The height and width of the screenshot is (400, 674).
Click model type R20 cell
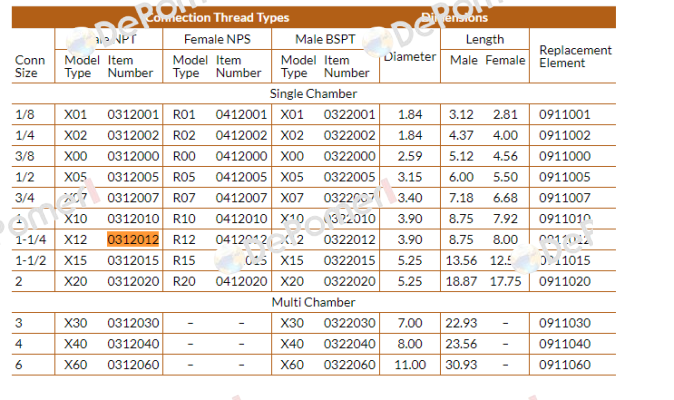(184, 281)
